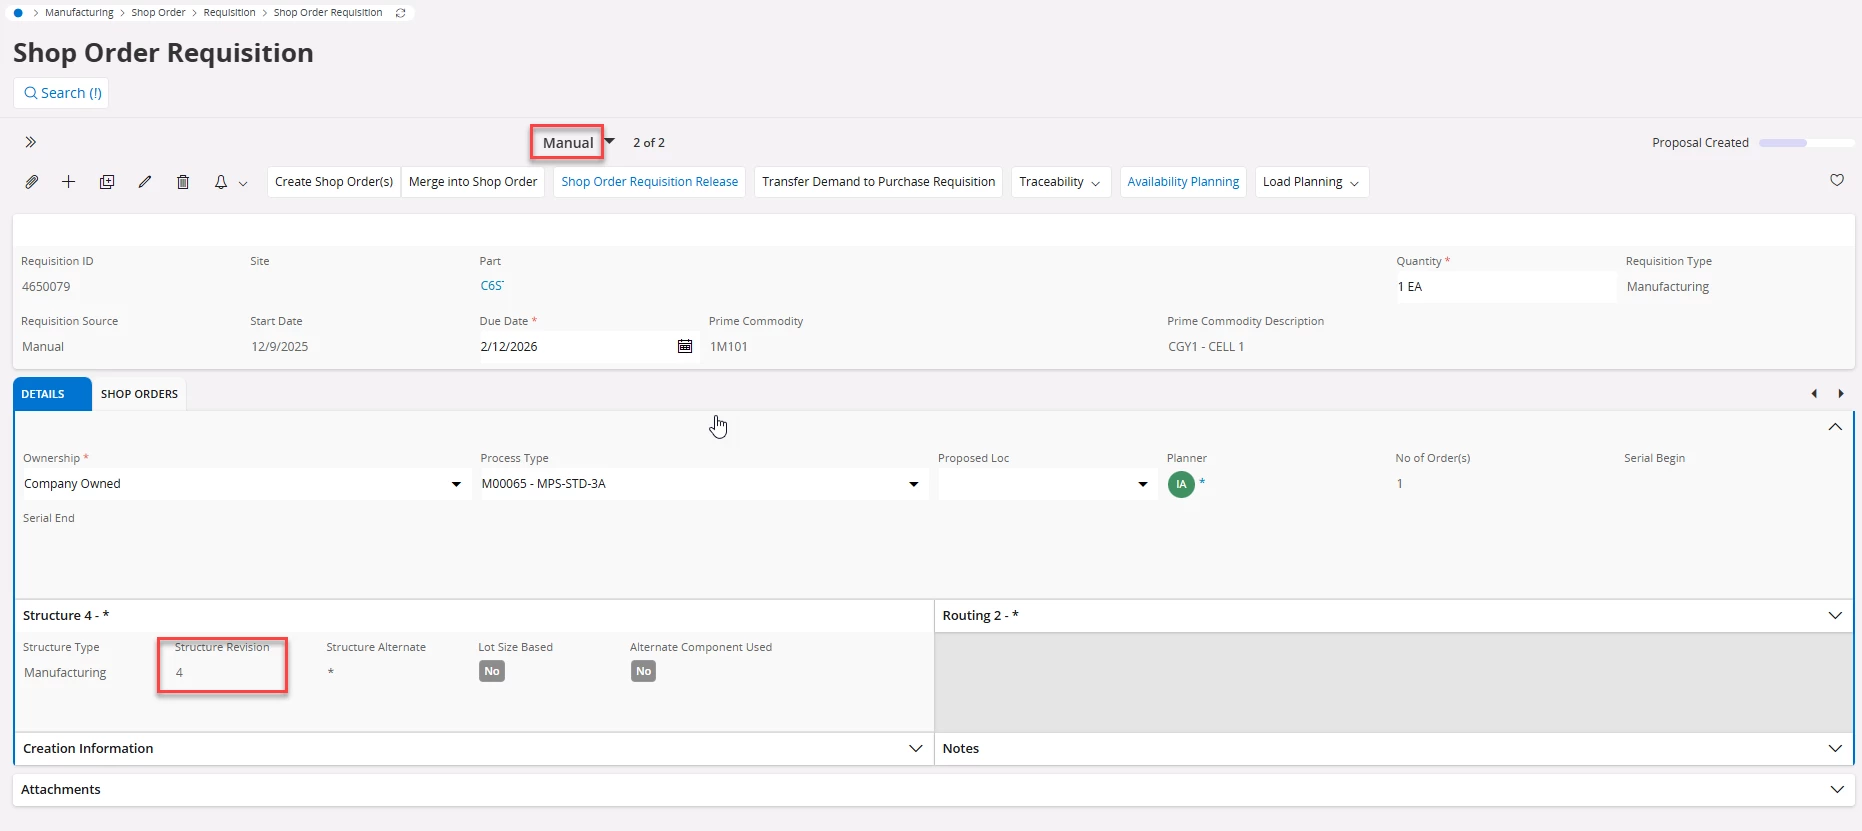Switch to the SHOP ORDERS tab
The width and height of the screenshot is (1862, 831).
(x=139, y=394)
